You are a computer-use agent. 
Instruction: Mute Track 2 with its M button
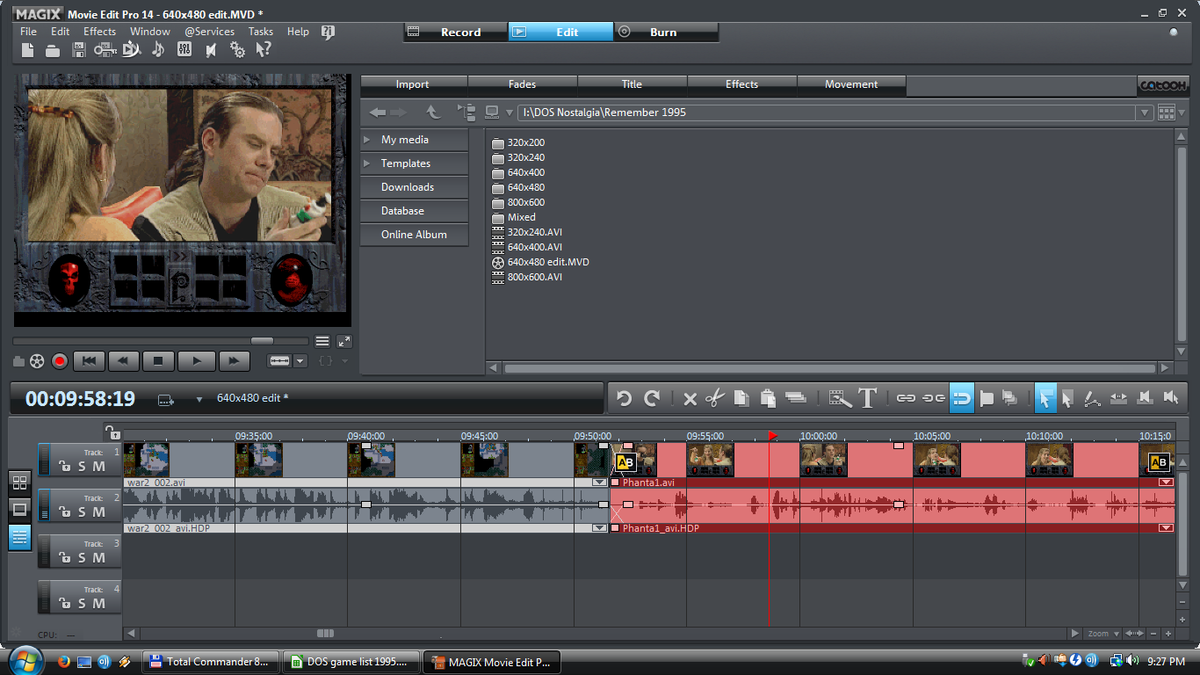[99, 512]
